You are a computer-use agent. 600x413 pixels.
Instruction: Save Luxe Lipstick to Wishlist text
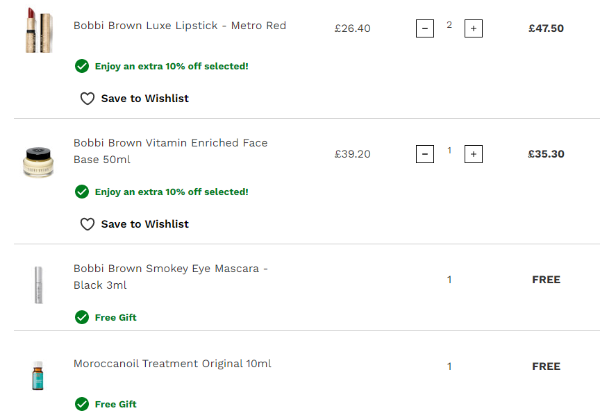click(144, 98)
